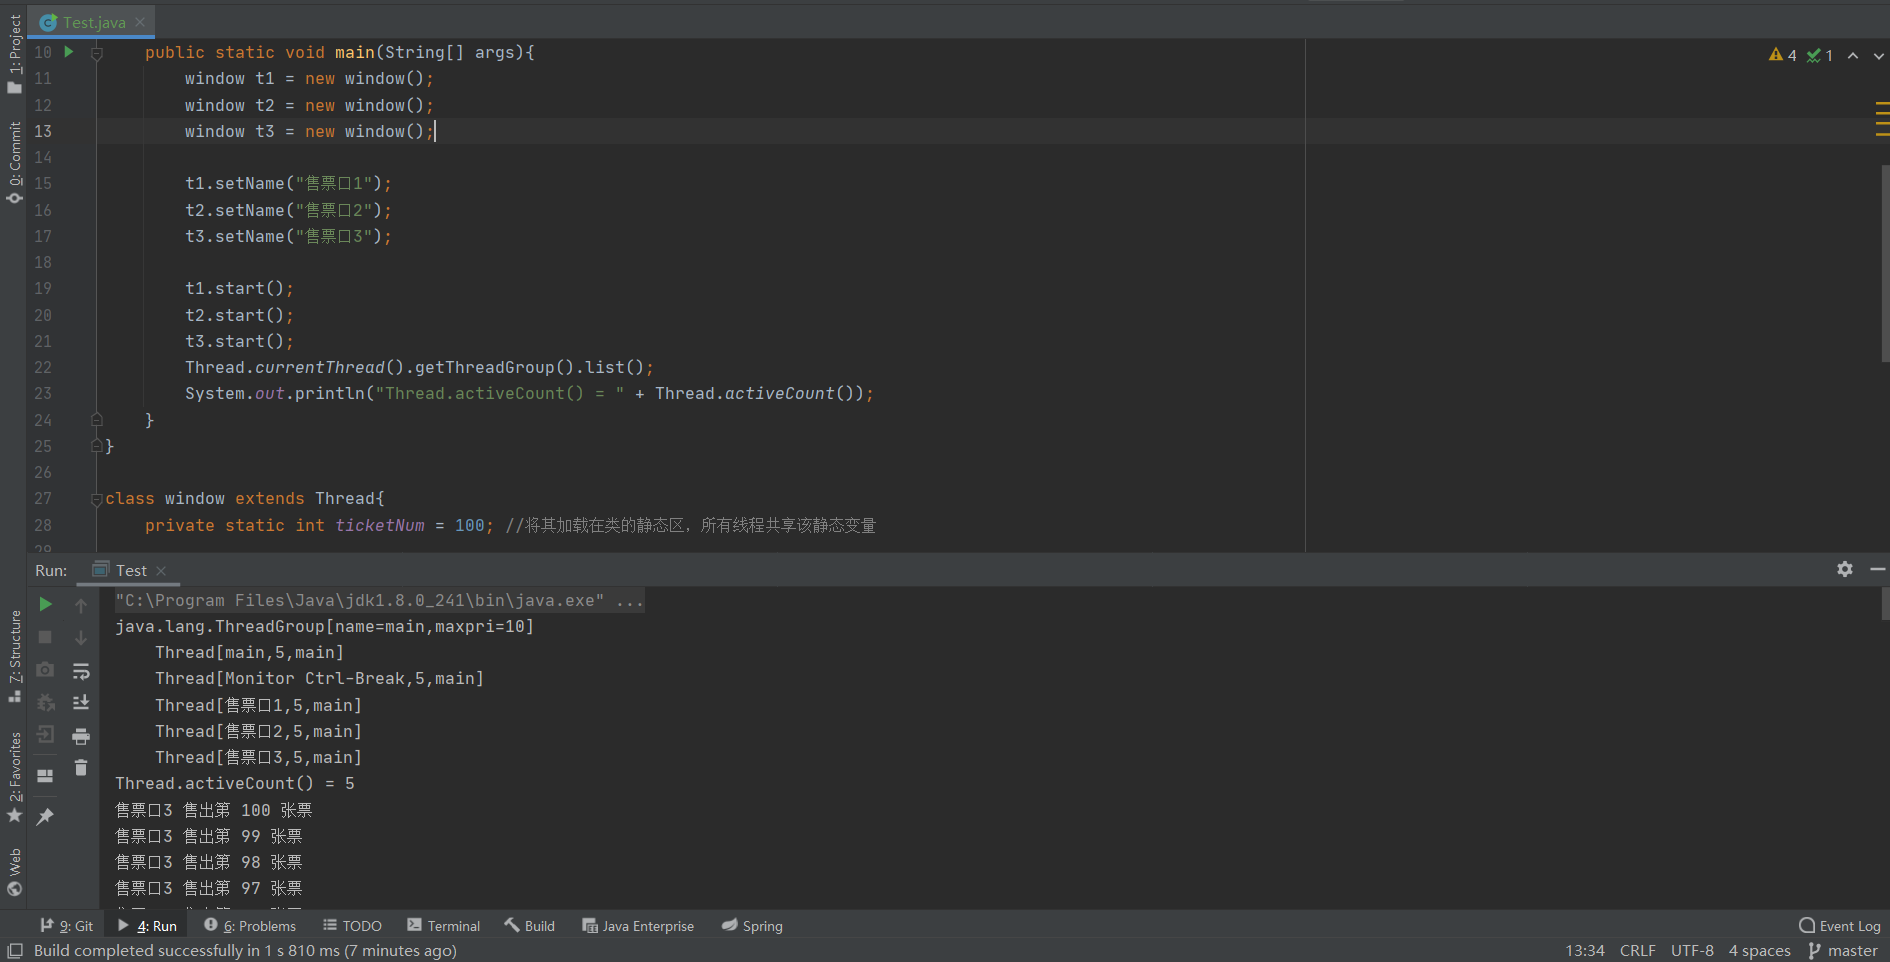Change CRLF line separator
This screenshot has width=1890, height=962.
click(x=1637, y=951)
